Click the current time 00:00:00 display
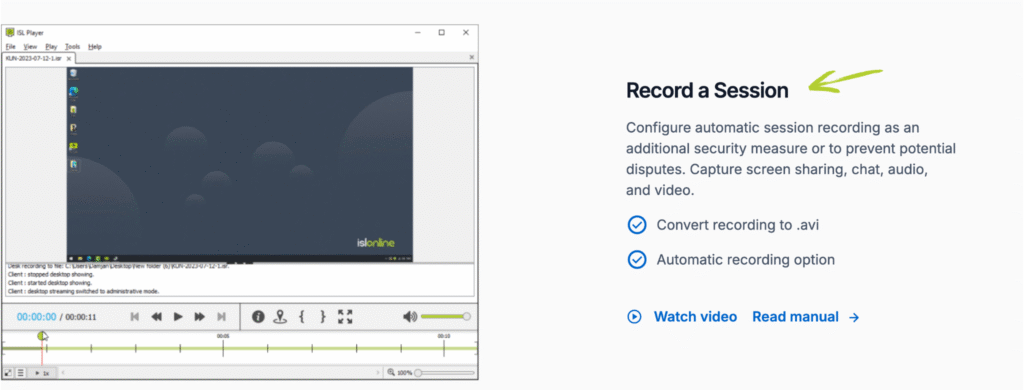 pos(37,317)
